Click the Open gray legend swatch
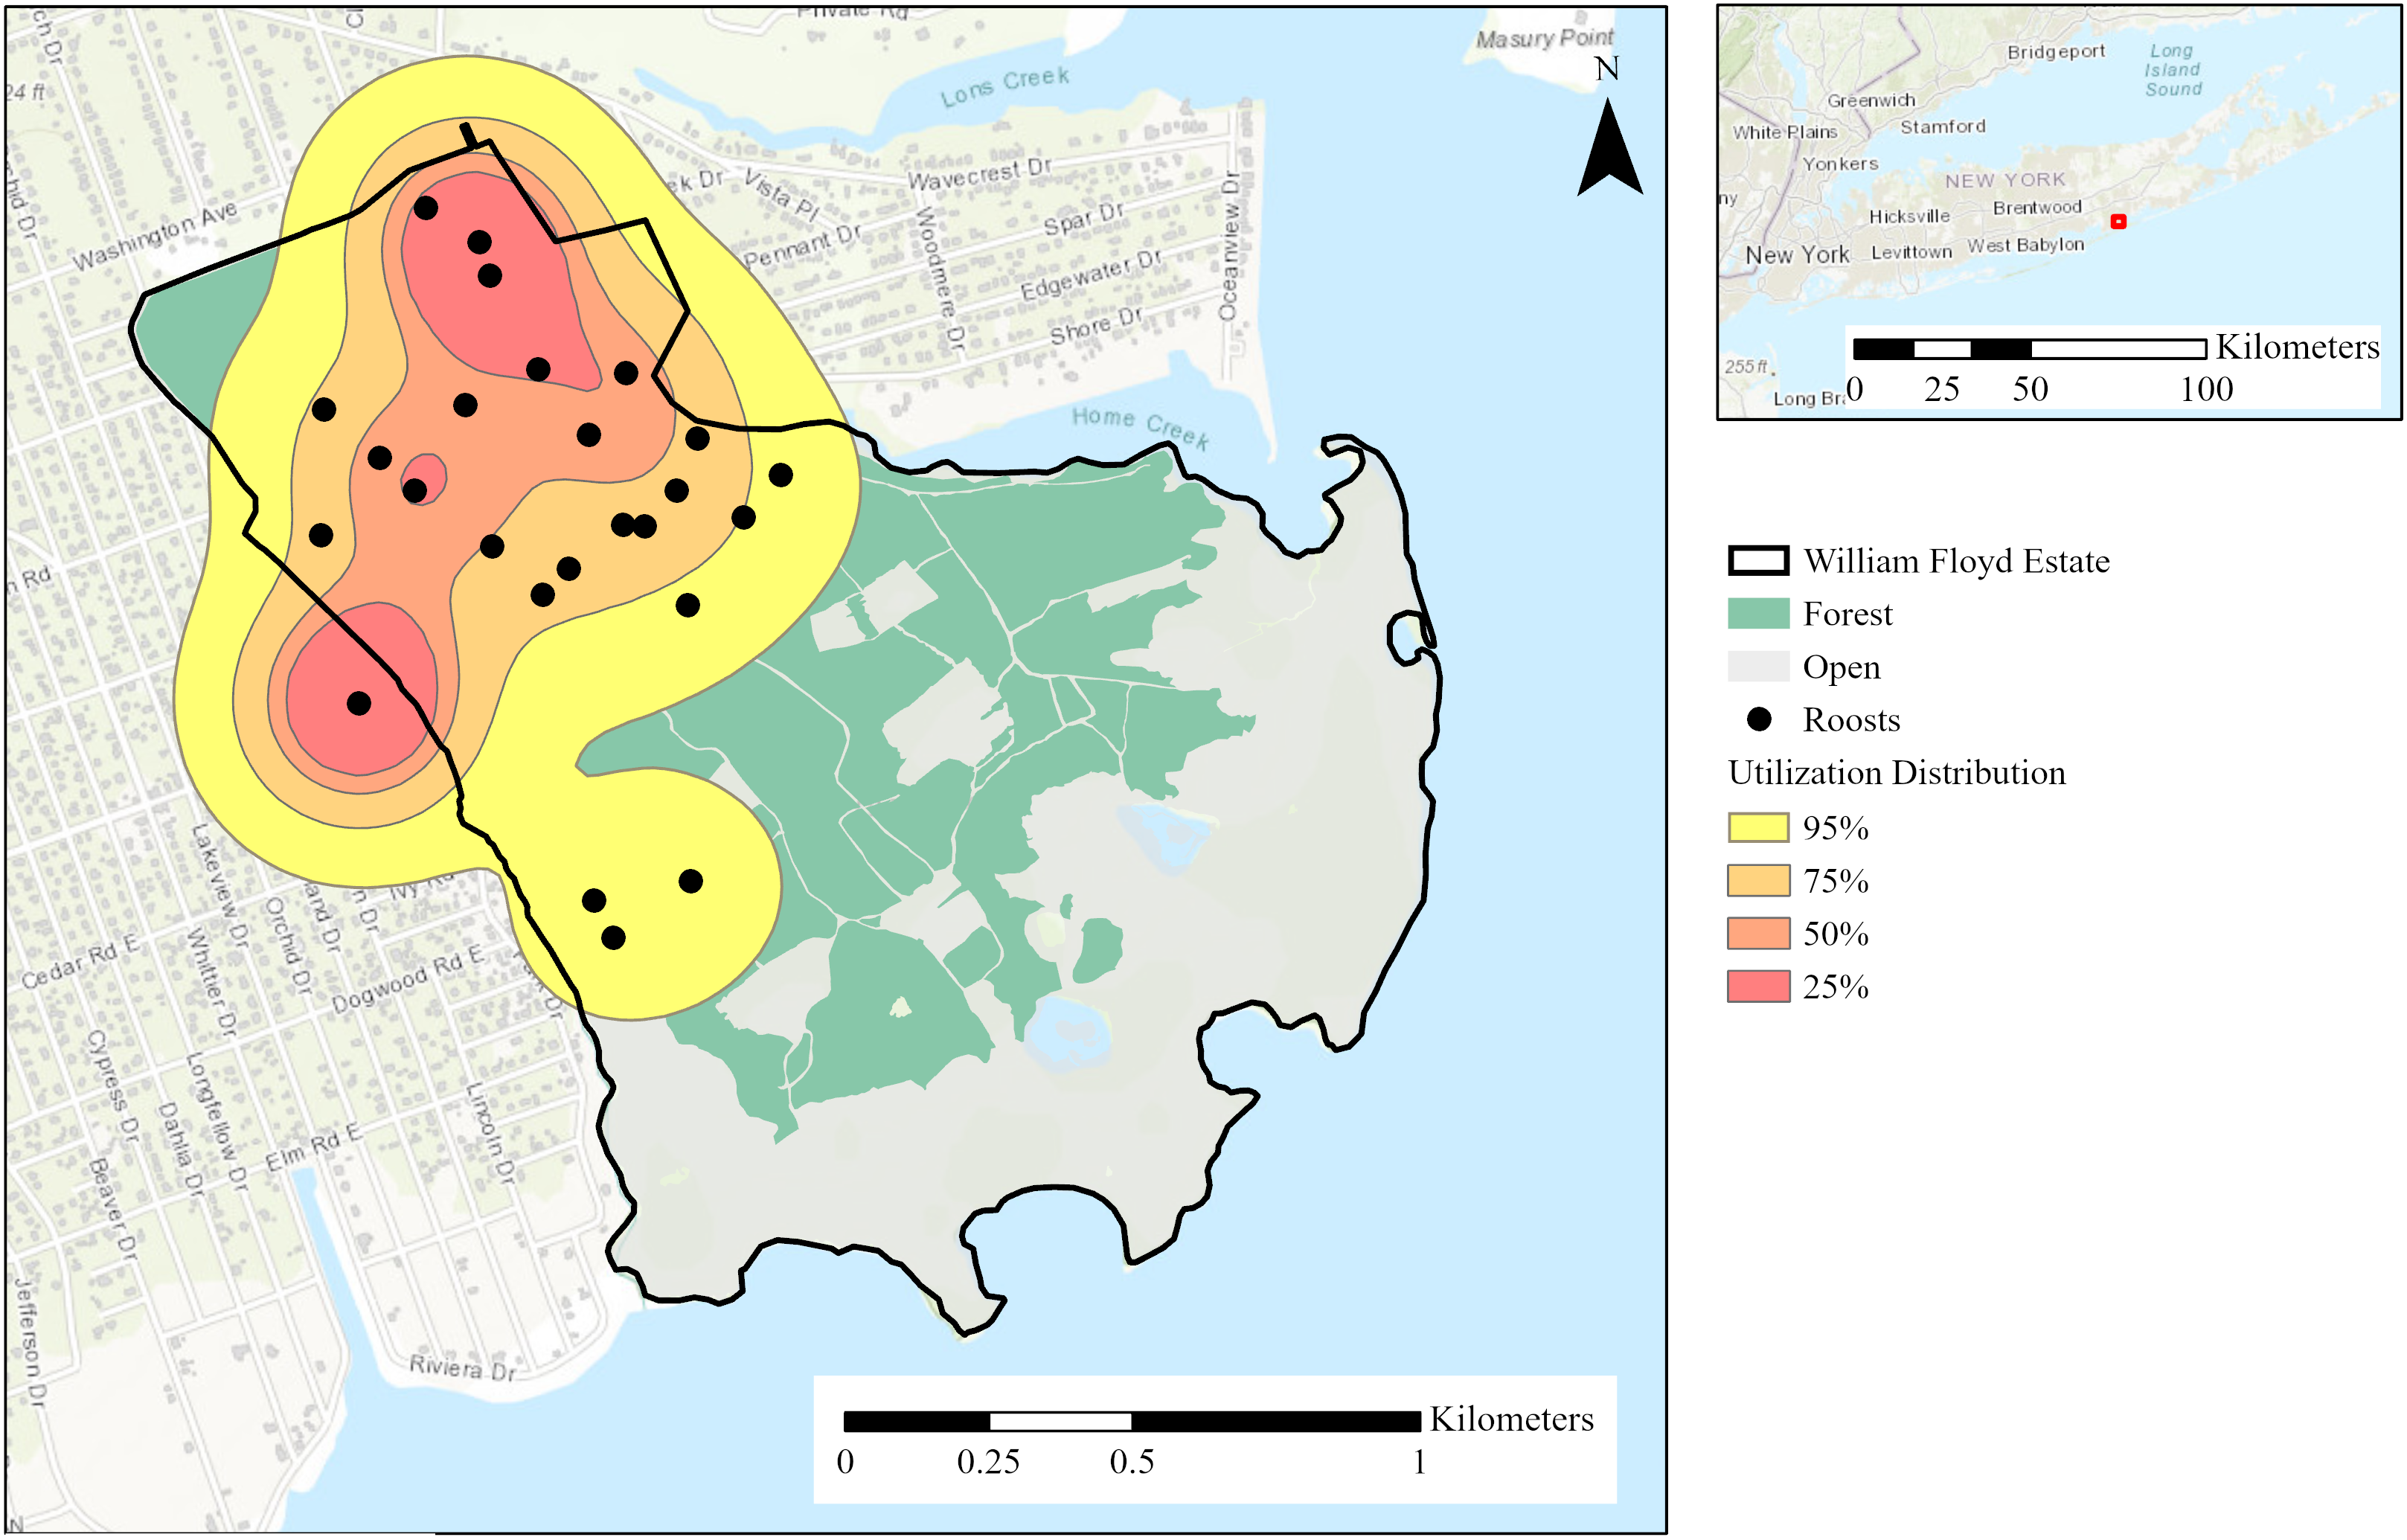 coord(1758,667)
